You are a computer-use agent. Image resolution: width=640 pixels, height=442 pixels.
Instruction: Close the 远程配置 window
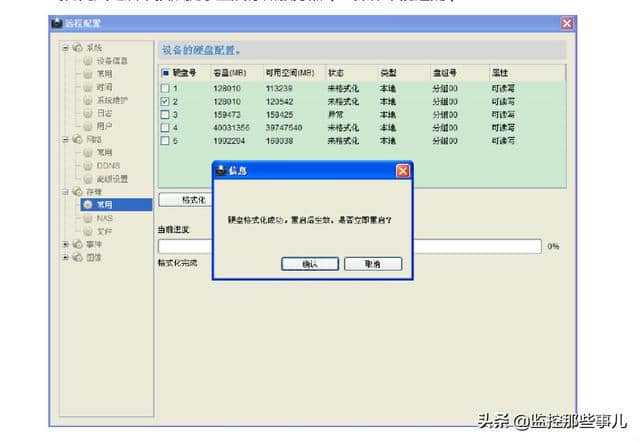click(x=567, y=23)
